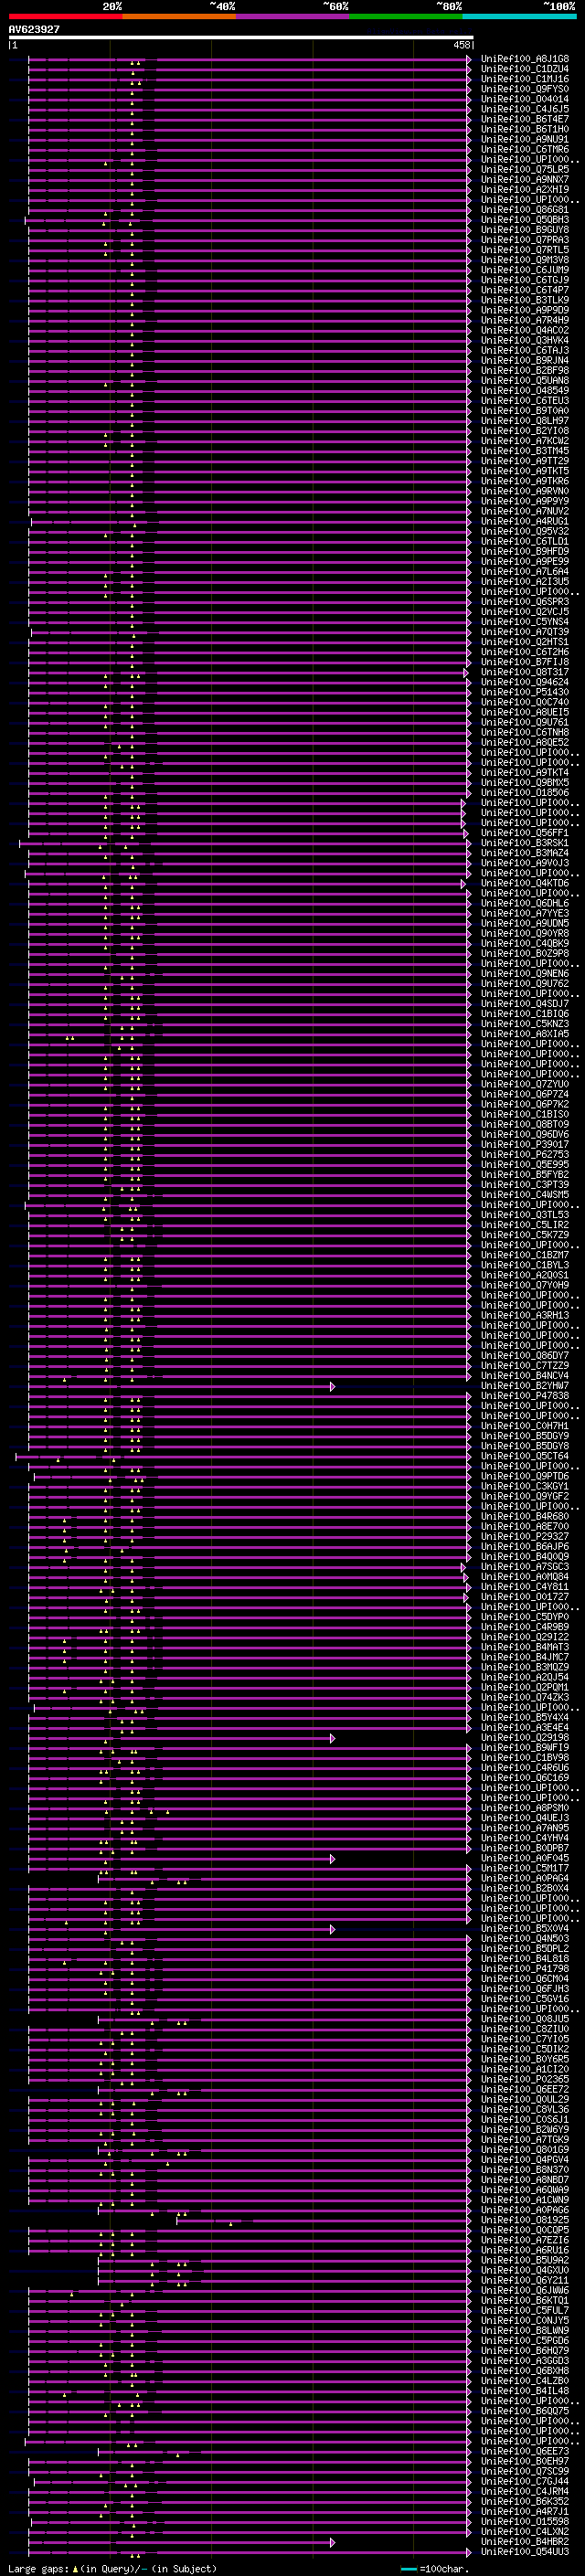The width and height of the screenshot is (585, 2576).
Task: Select hit label UniRef100_A3E4E4
Action: [x=525, y=1728]
